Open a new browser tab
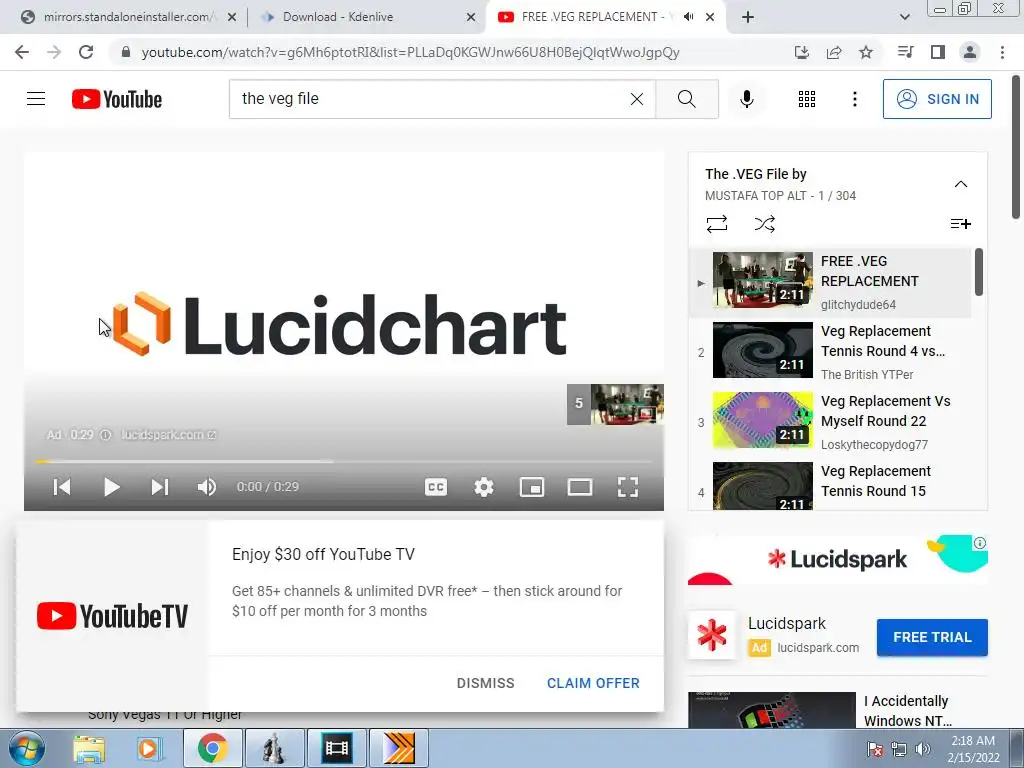The image size is (1024, 768). click(x=748, y=17)
